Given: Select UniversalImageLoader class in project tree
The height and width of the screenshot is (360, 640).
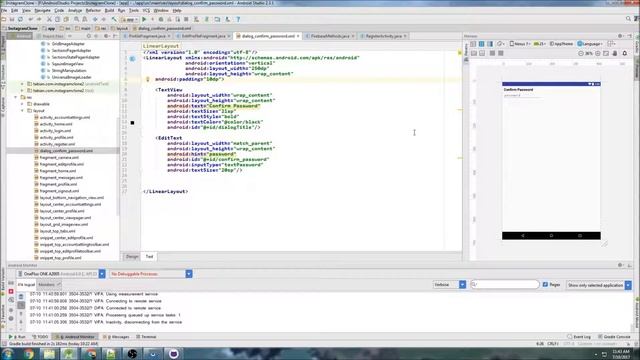Looking at the screenshot, I should (x=71, y=77).
